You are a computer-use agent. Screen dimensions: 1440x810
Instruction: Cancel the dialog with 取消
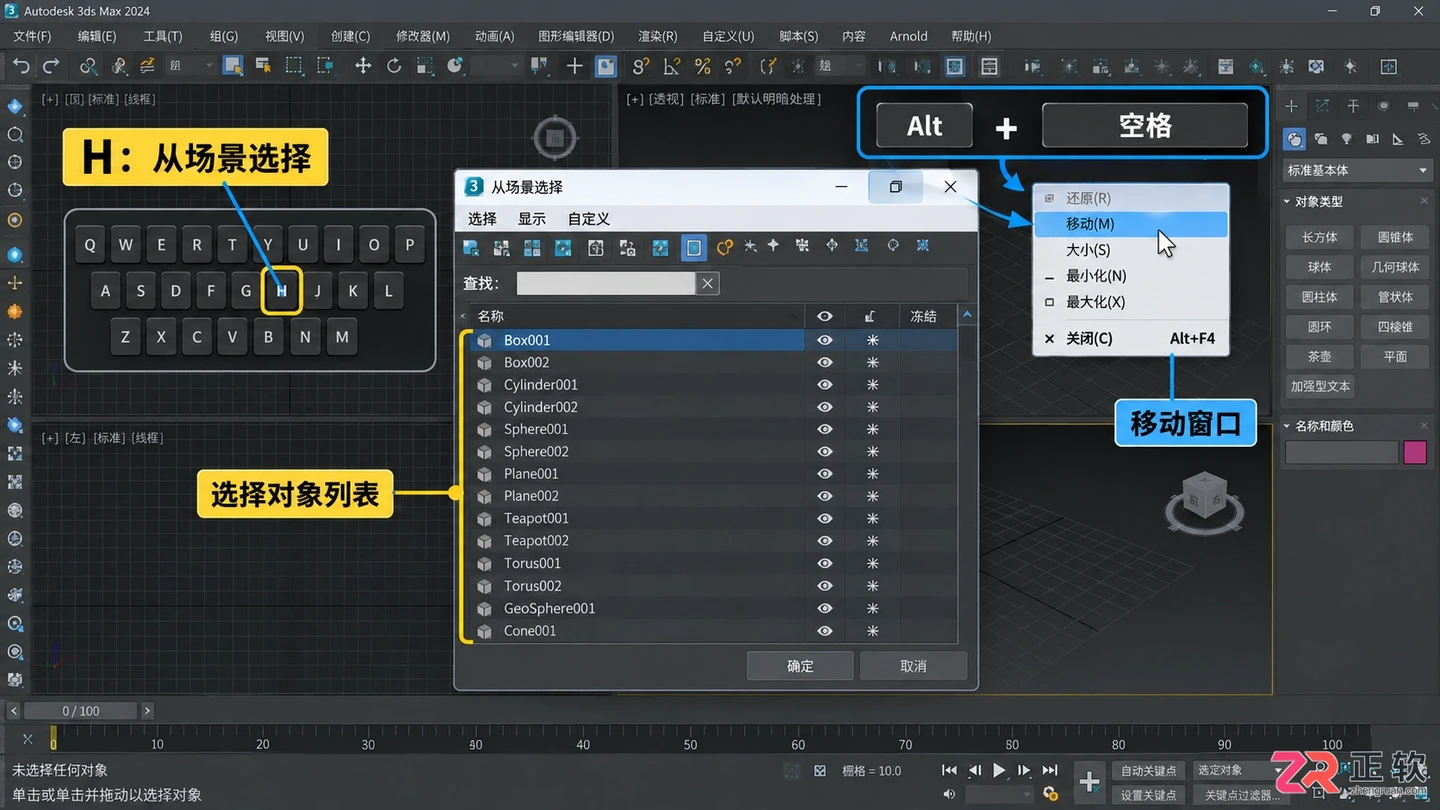coord(913,666)
